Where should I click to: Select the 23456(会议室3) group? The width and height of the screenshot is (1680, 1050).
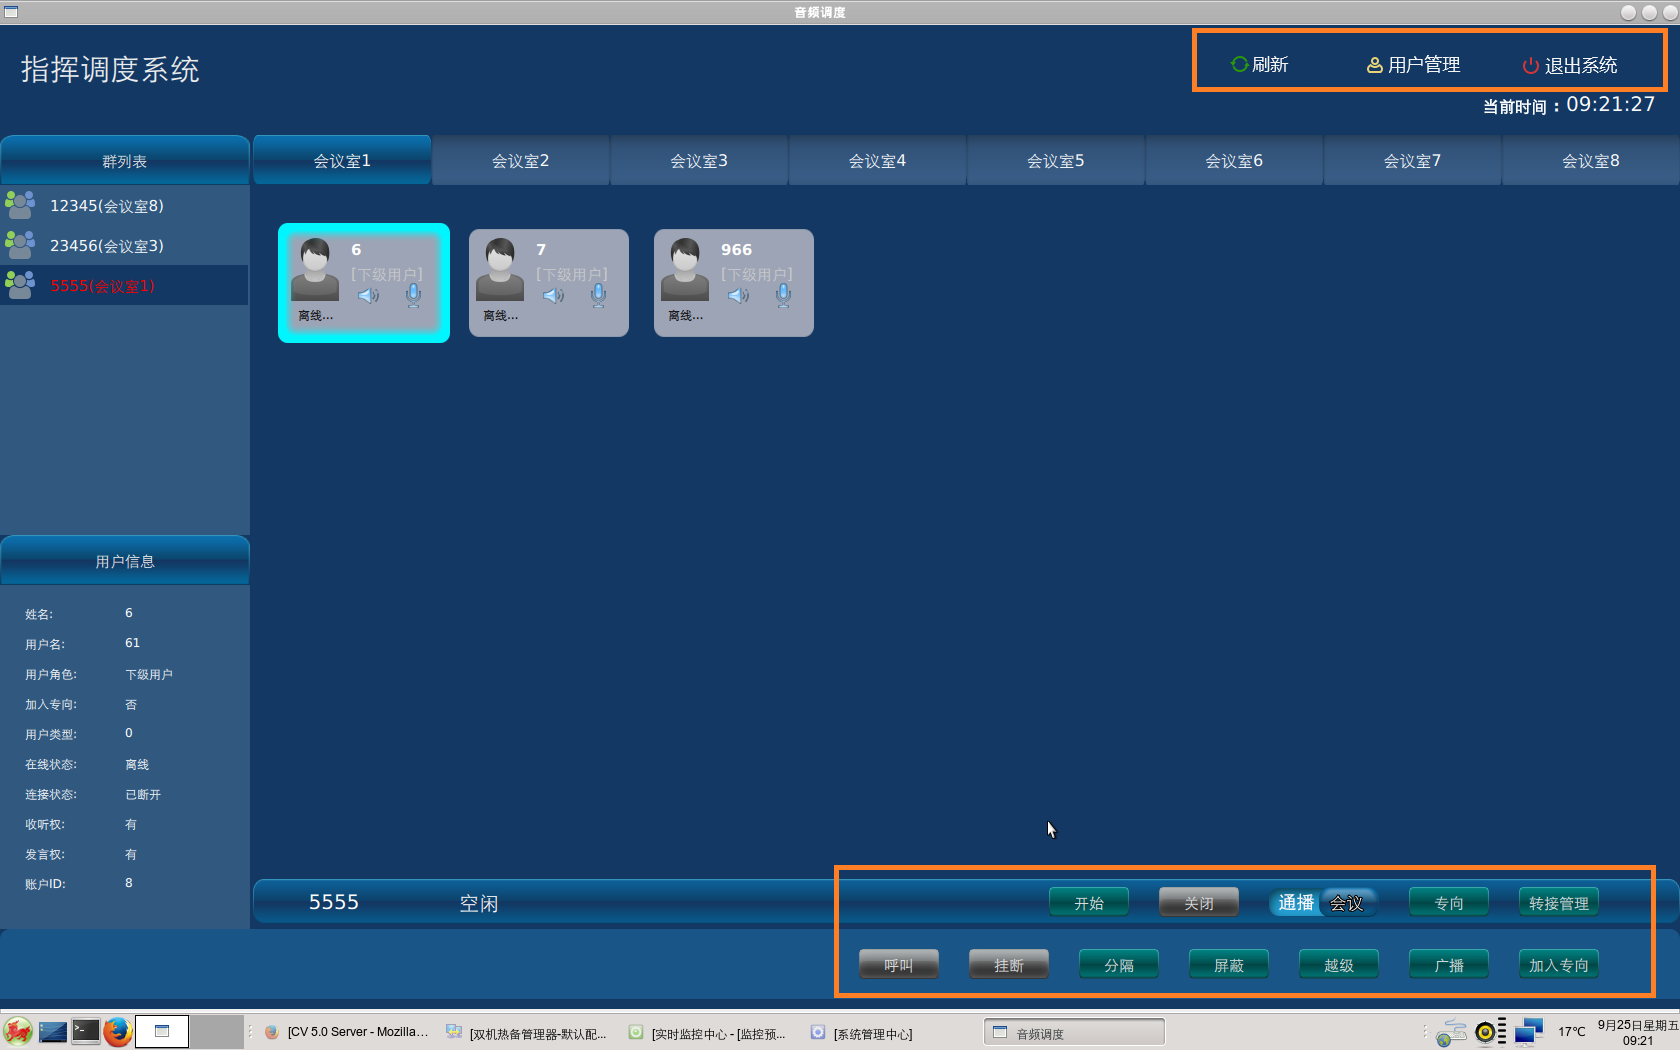pyautogui.click(x=107, y=246)
